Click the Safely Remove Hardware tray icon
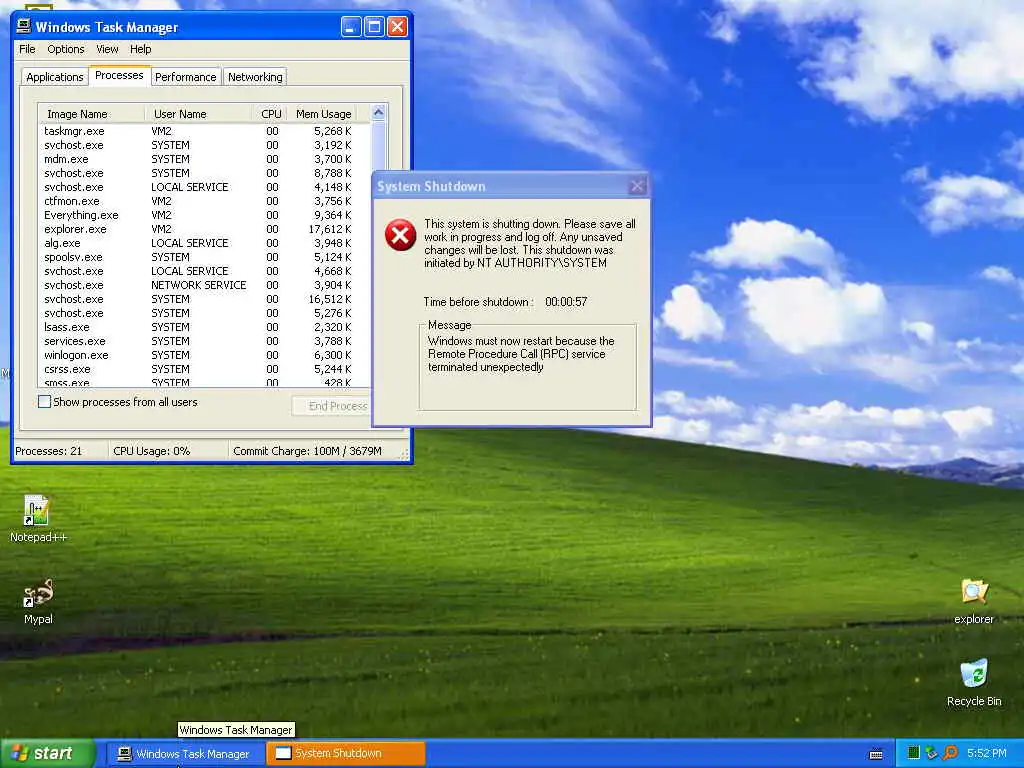The height and width of the screenshot is (768, 1024). (931, 753)
